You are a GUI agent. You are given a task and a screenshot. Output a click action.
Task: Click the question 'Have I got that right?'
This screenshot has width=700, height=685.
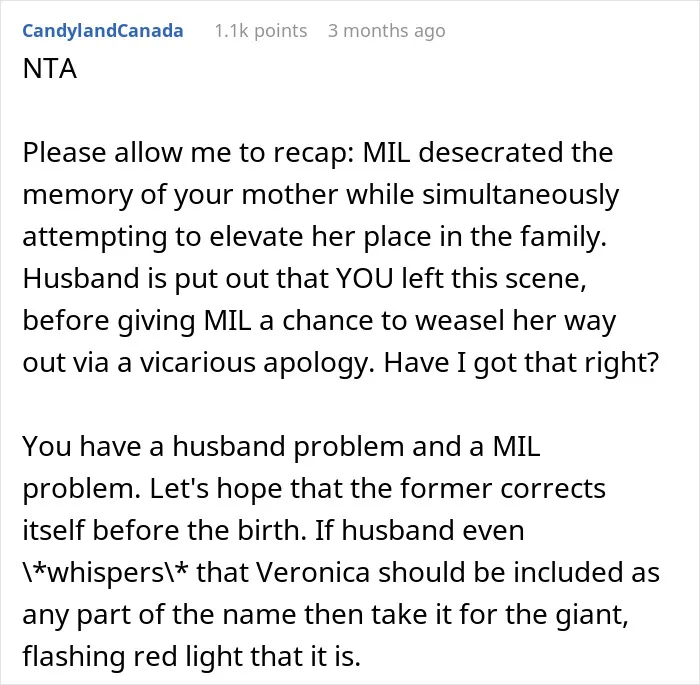click(x=521, y=363)
